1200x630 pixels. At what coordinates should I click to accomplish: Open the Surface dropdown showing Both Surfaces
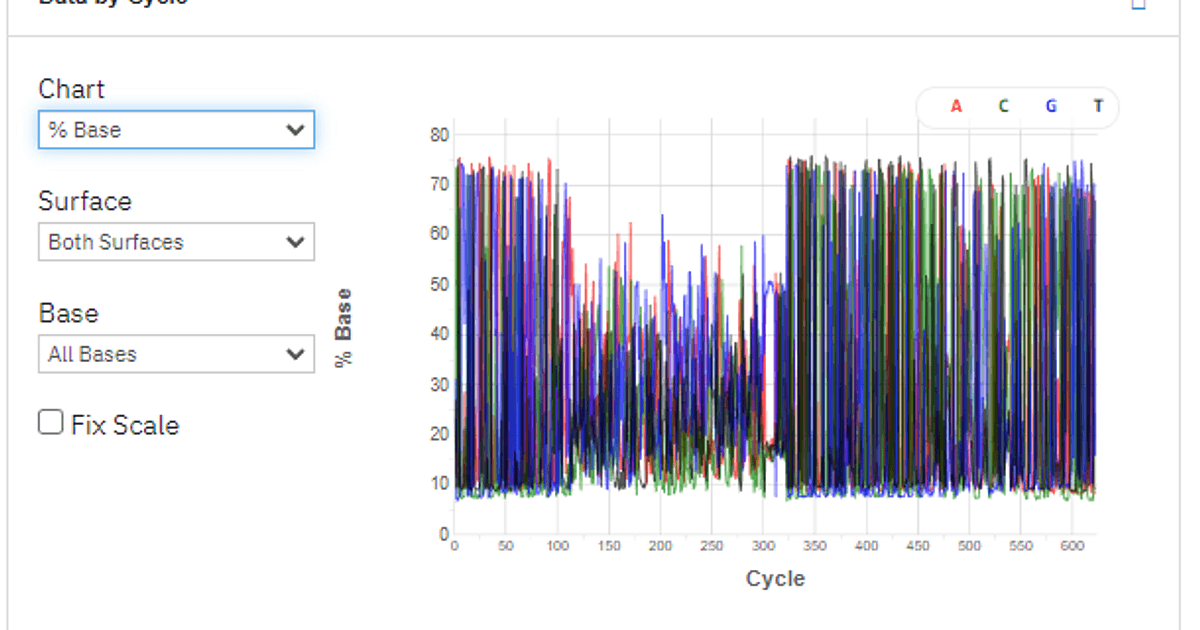[176, 241]
